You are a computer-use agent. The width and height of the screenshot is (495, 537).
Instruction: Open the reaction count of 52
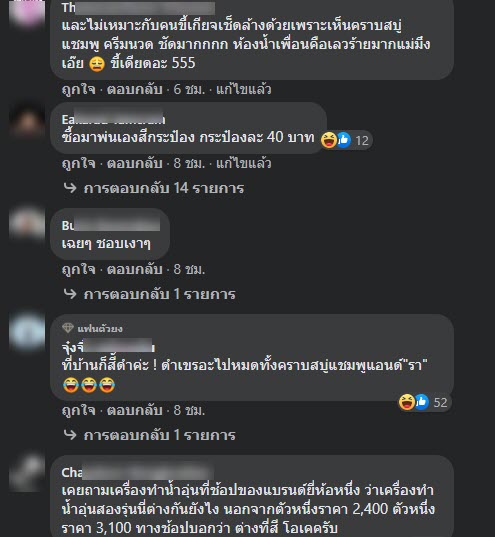(440, 402)
